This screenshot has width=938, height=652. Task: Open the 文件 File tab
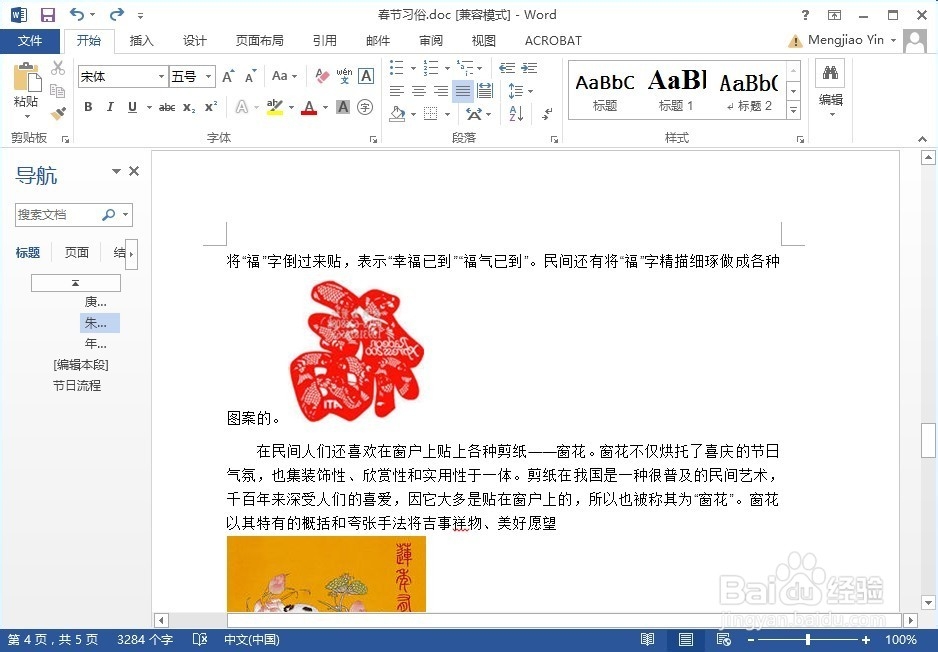30,41
